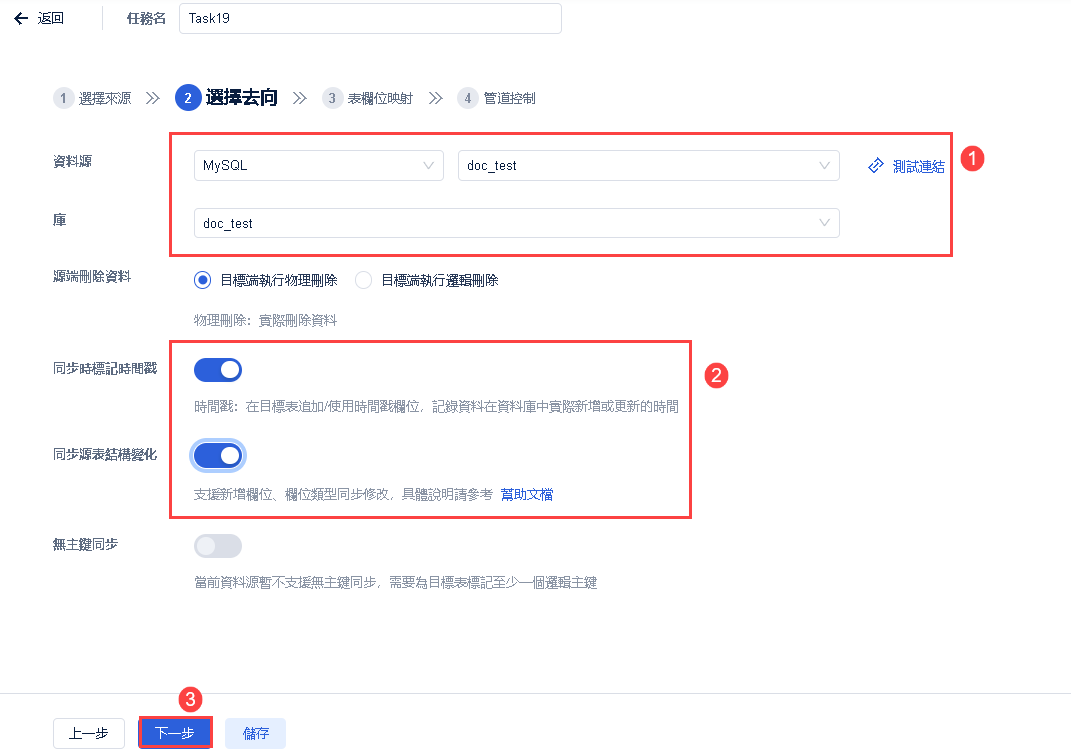Click the back arrow icon
Image resolution: width=1071 pixels, height=755 pixels.
click(x=21, y=18)
